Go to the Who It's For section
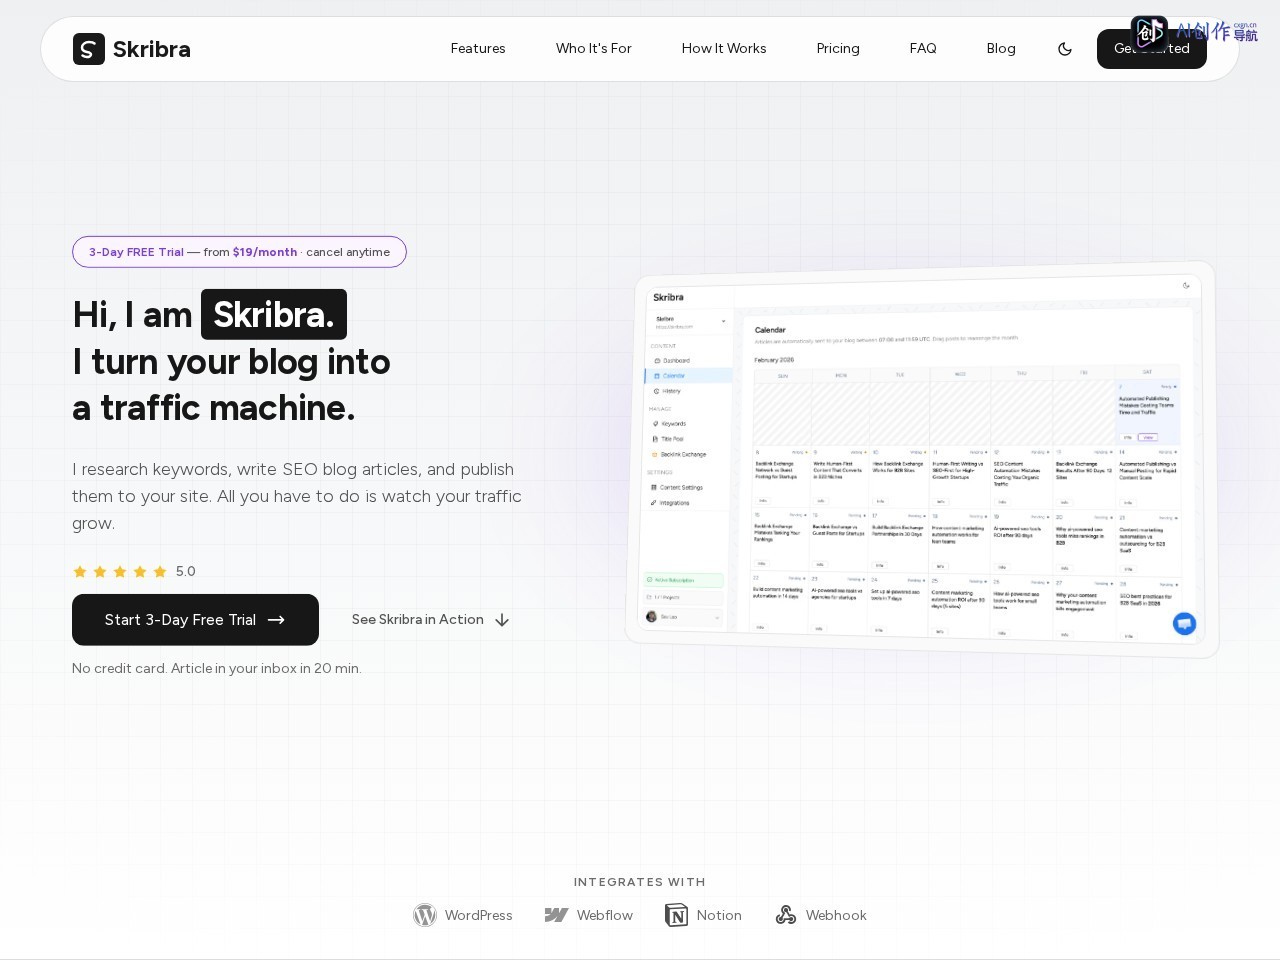Viewport: 1280px width, 960px height. [x=594, y=48]
